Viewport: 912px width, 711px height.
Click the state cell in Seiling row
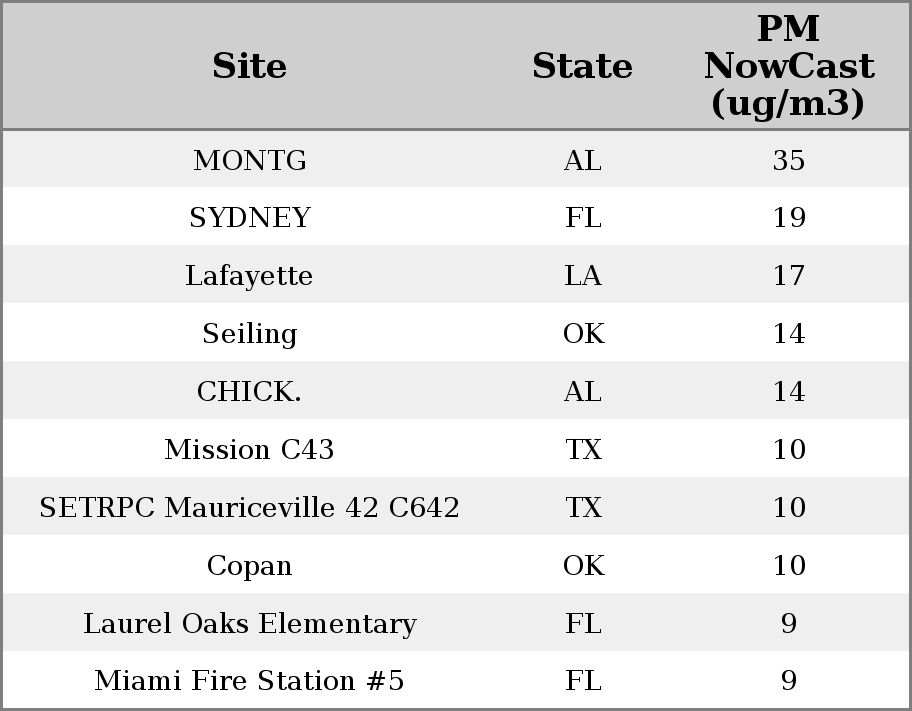pyautogui.click(x=582, y=334)
